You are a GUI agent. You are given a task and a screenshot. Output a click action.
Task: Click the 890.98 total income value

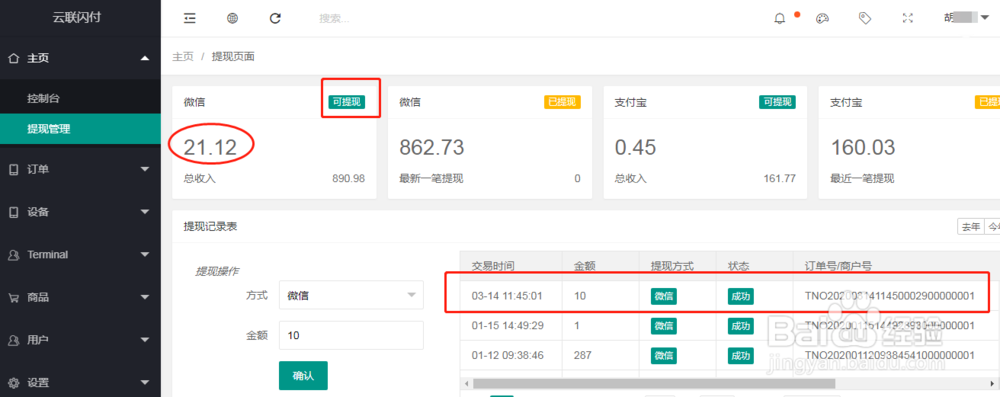tap(348, 179)
